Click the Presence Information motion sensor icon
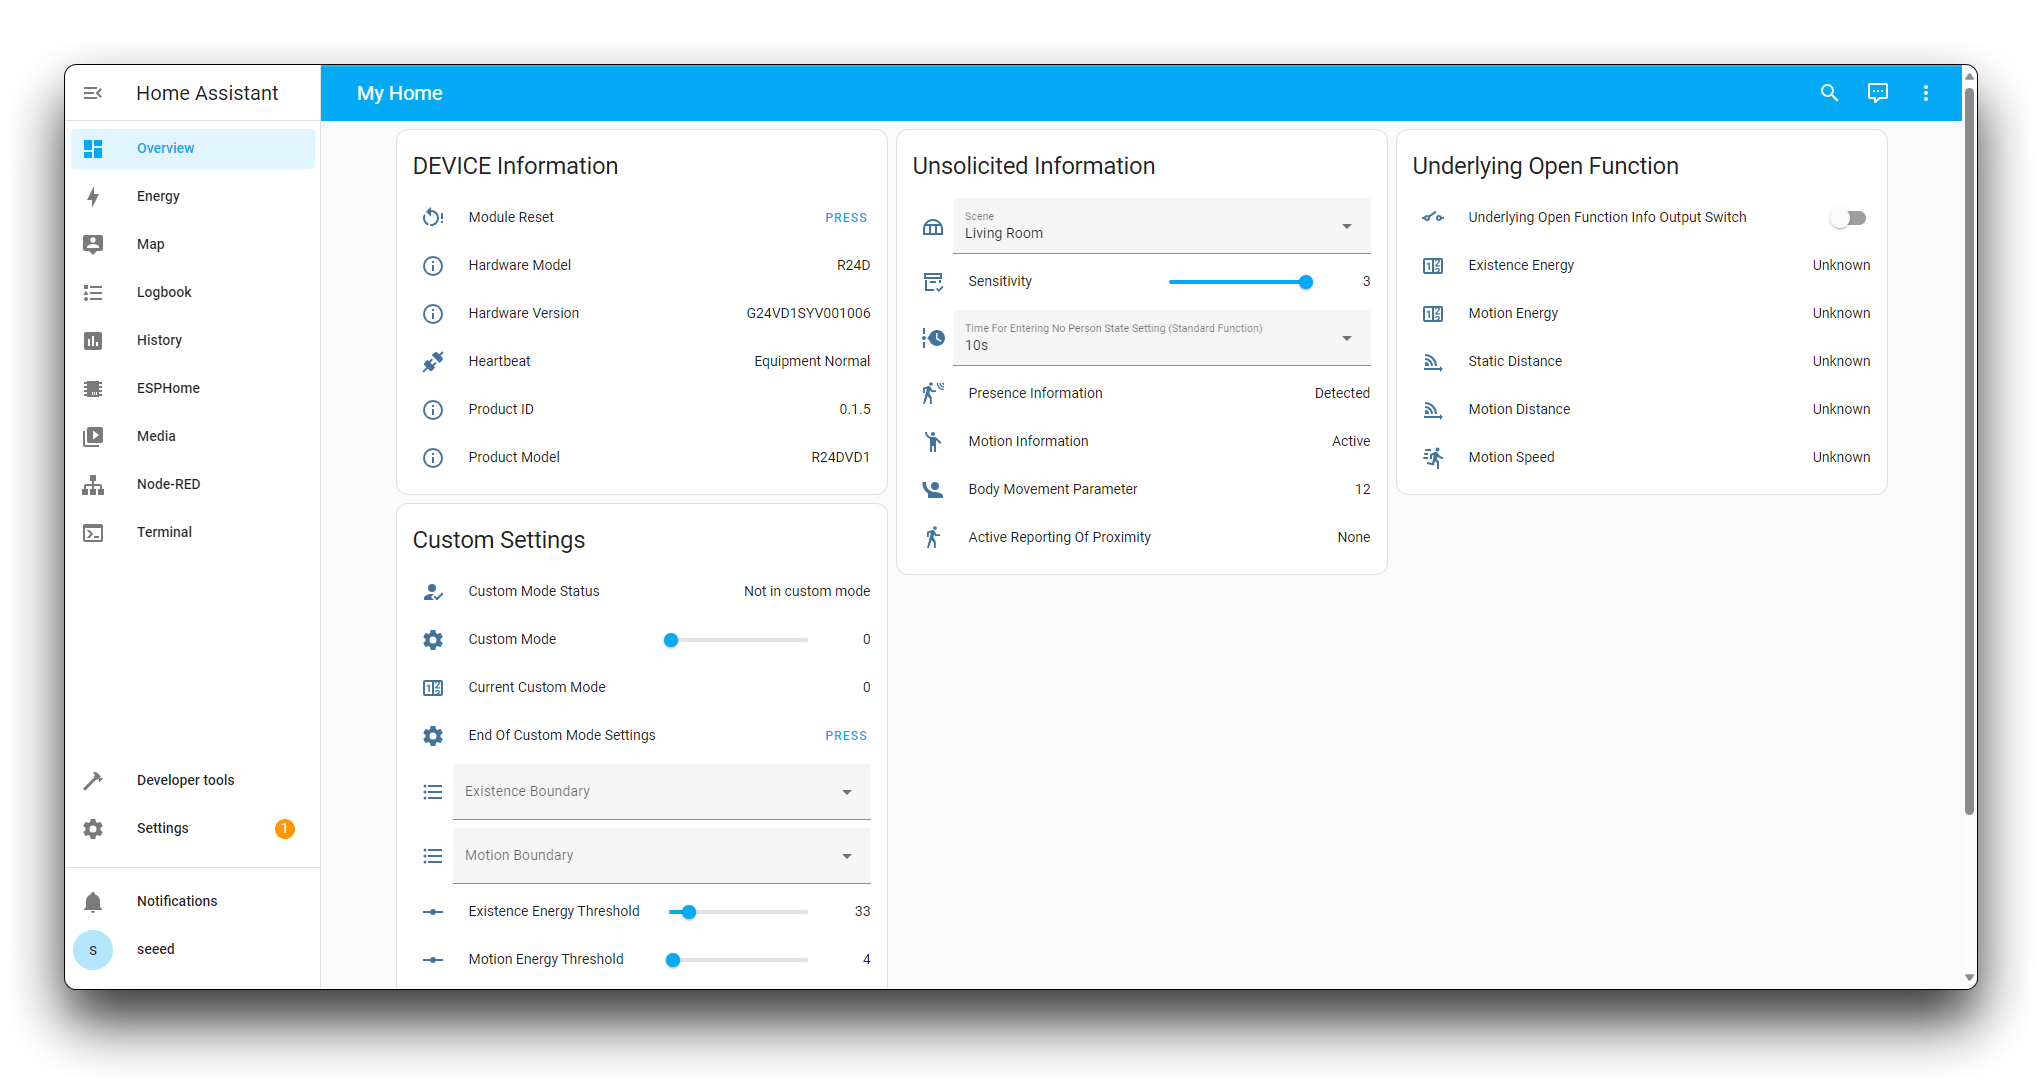The height and width of the screenshot is (1086, 2042). (932, 393)
